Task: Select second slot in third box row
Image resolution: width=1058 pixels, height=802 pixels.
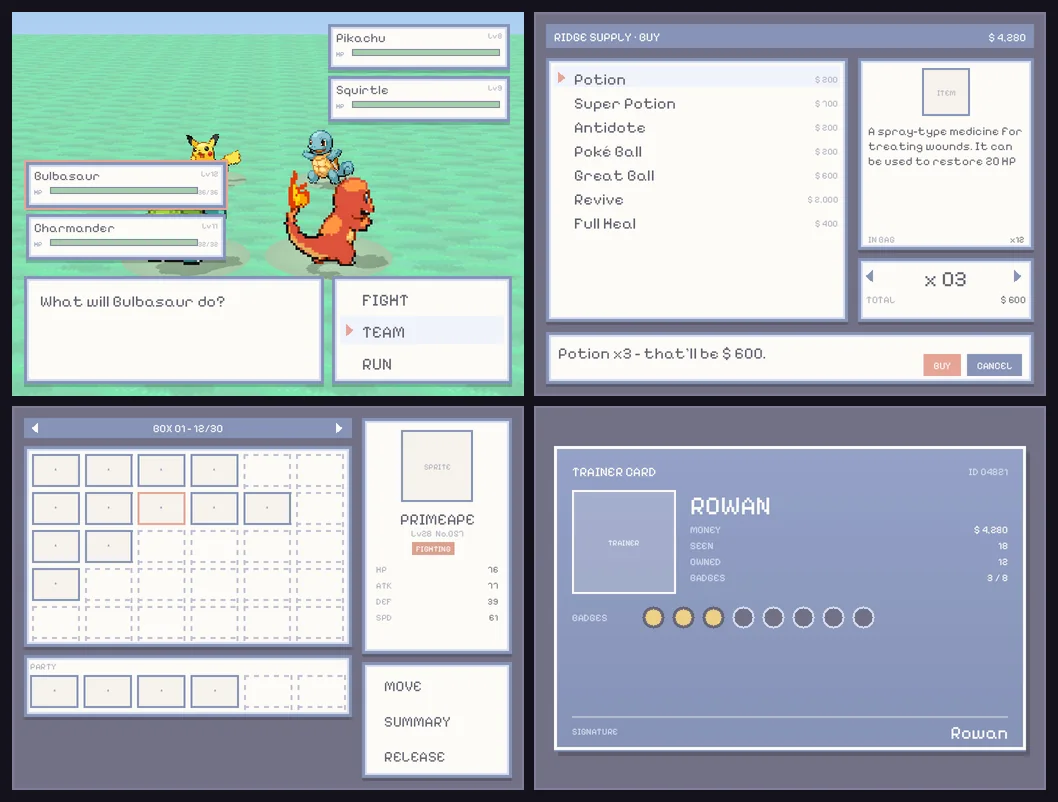Action: point(109,546)
